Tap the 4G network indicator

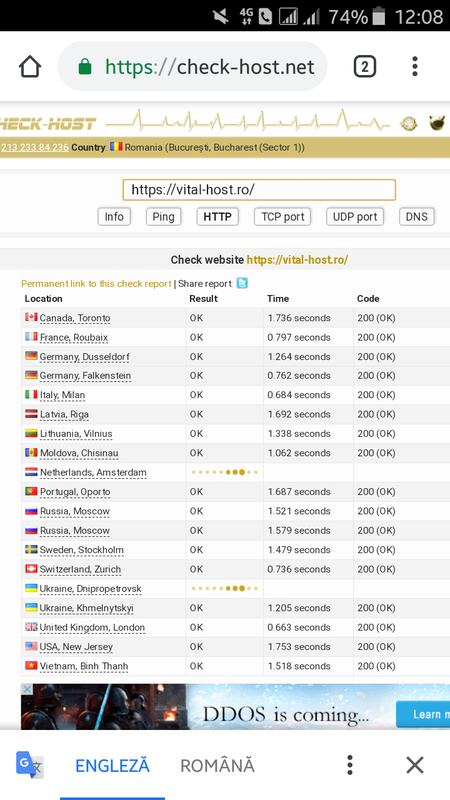tap(246, 16)
